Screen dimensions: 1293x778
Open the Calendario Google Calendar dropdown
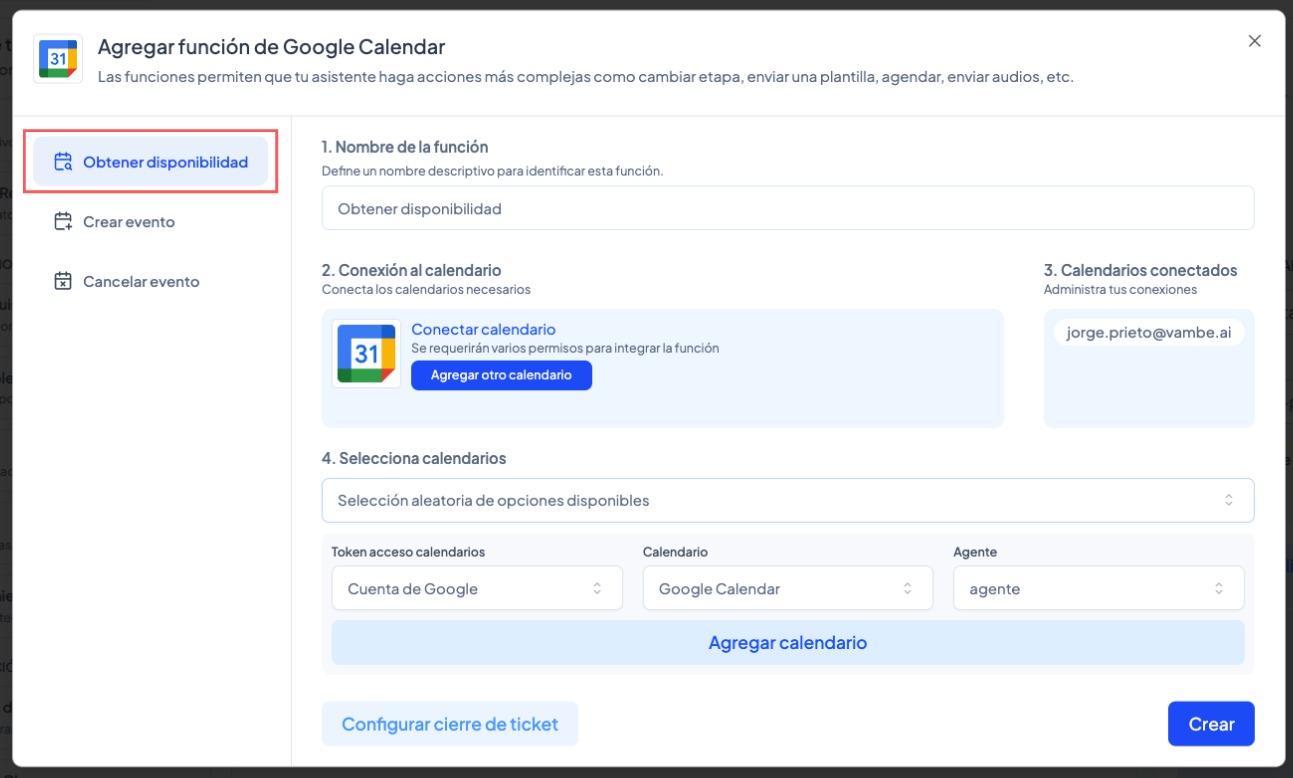click(787, 589)
